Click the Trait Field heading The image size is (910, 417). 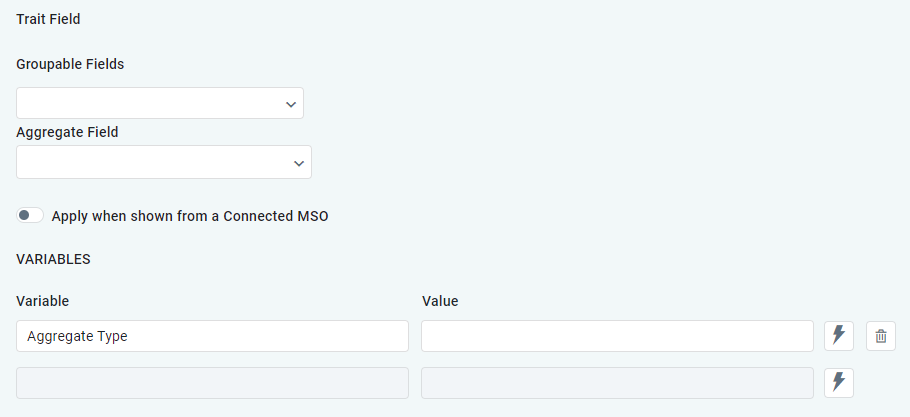(x=48, y=19)
